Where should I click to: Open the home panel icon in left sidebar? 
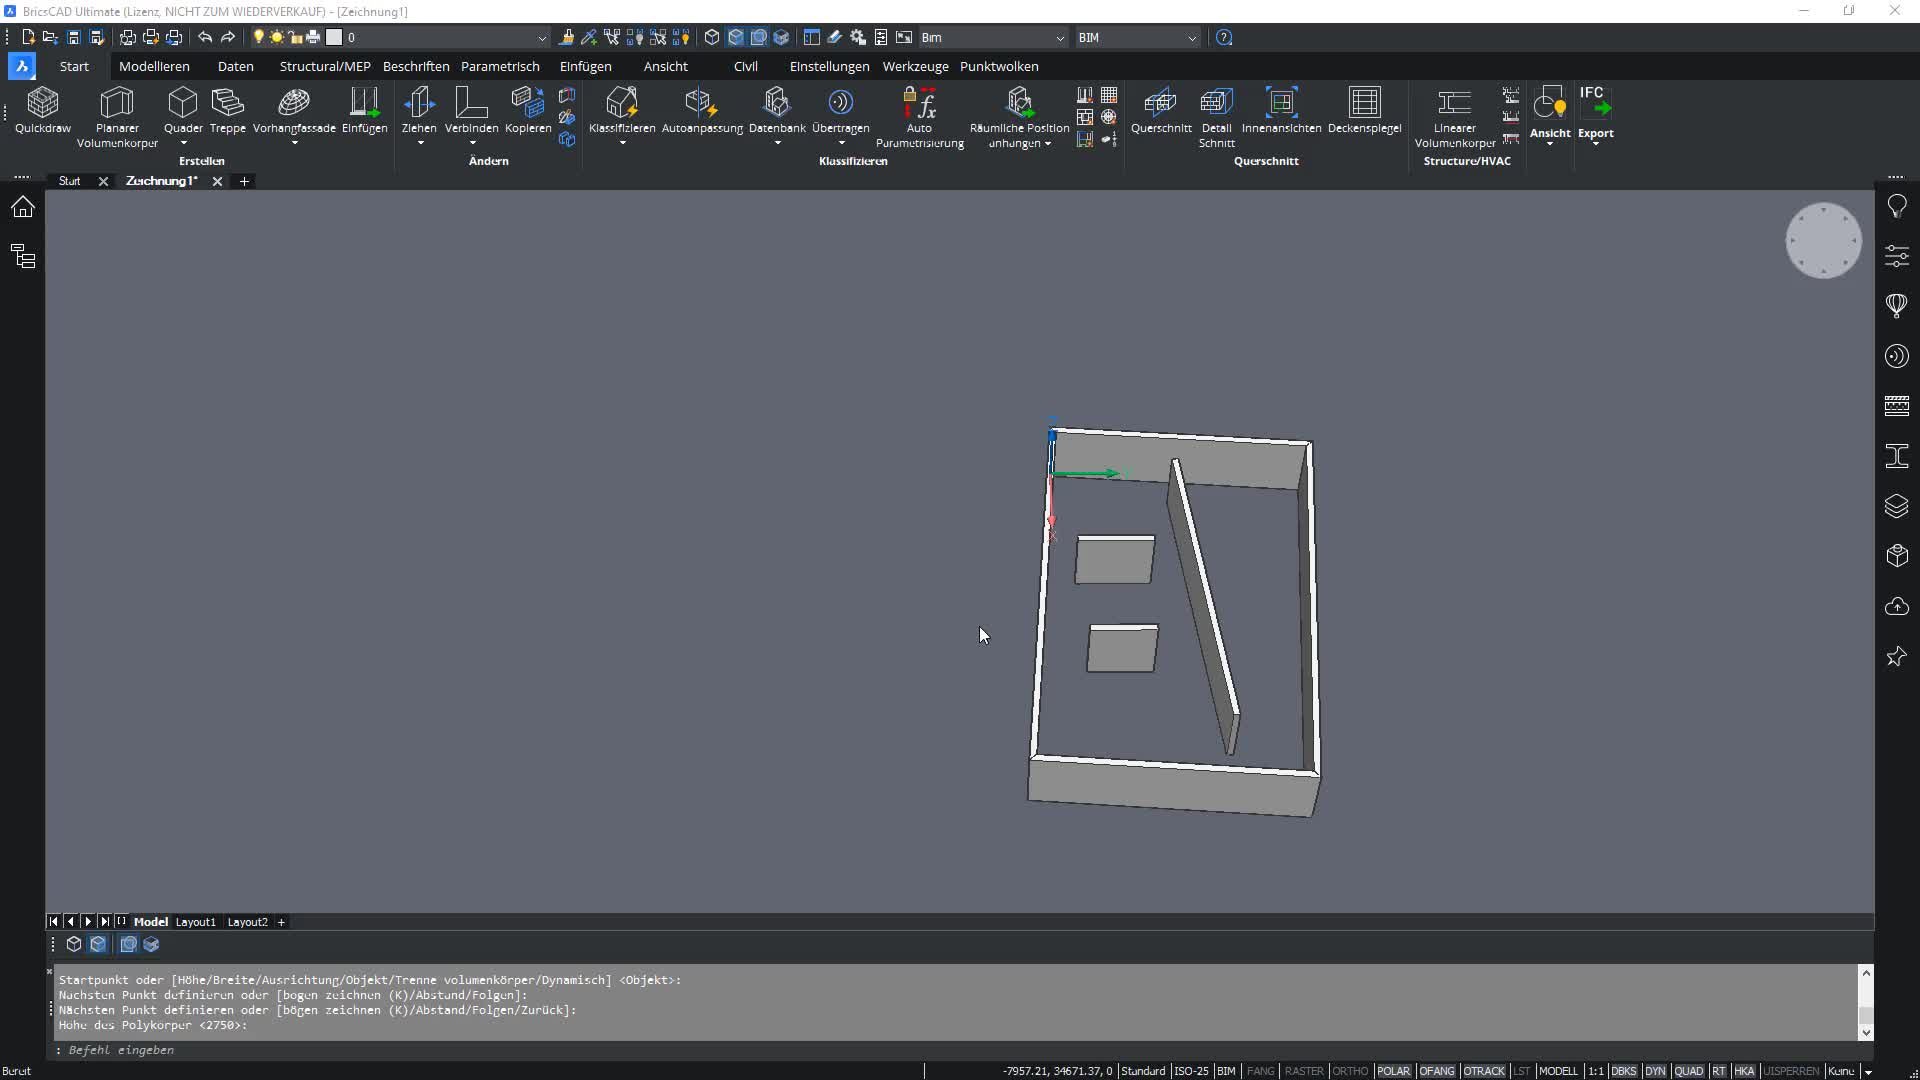pyautogui.click(x=23, y=207)
